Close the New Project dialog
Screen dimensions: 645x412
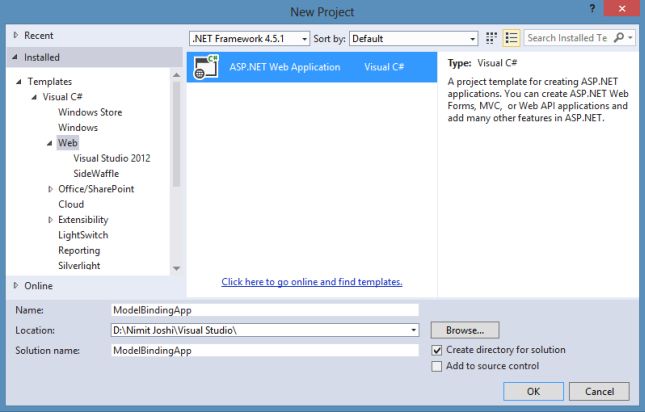(x=622, y=8)
